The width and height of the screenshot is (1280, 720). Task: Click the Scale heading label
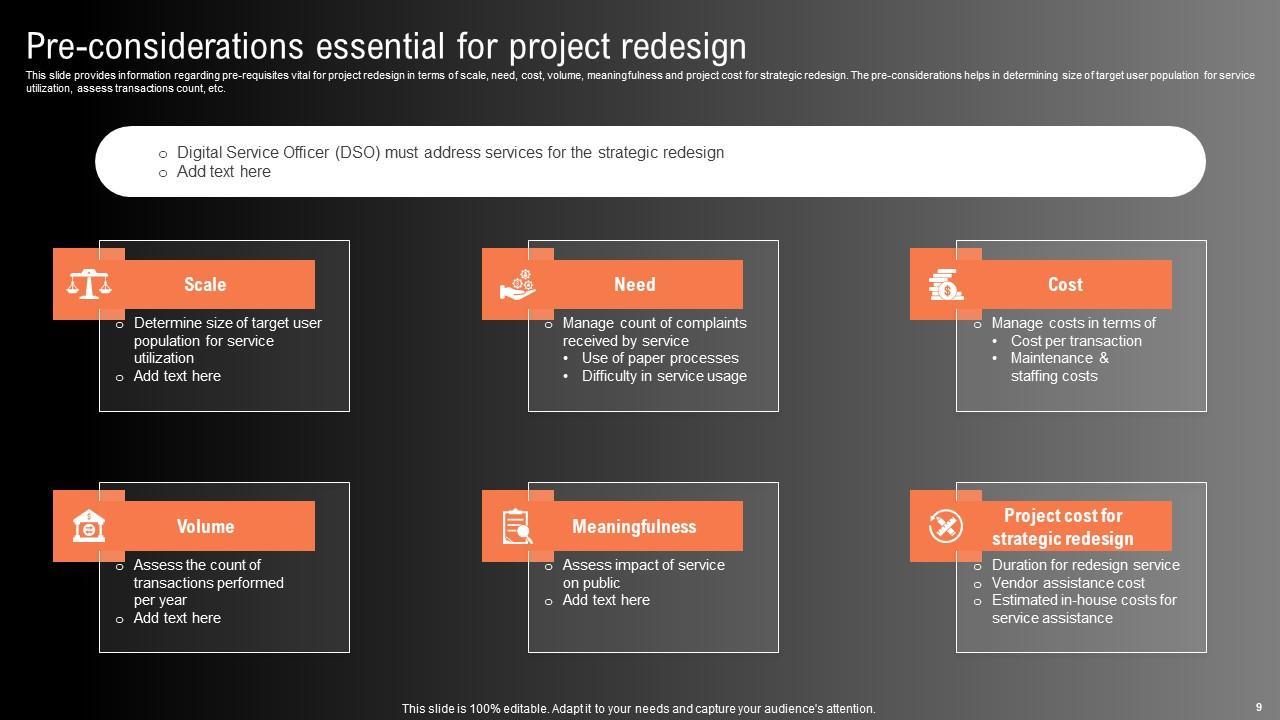(205, 285)
